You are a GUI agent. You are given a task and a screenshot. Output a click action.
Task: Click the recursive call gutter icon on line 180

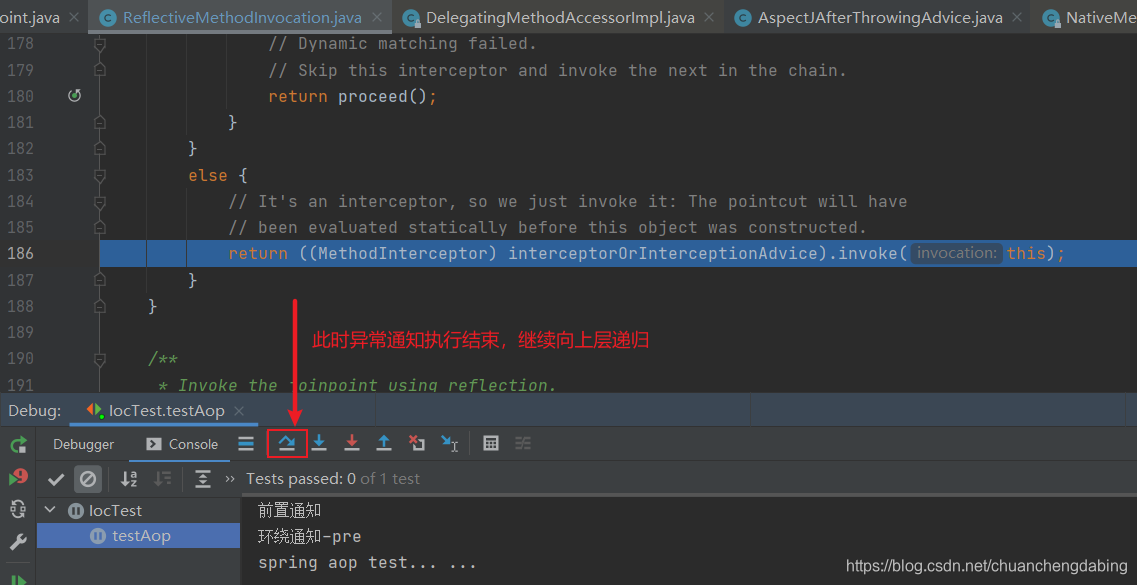pyautogui.click(x=74, y=96)
